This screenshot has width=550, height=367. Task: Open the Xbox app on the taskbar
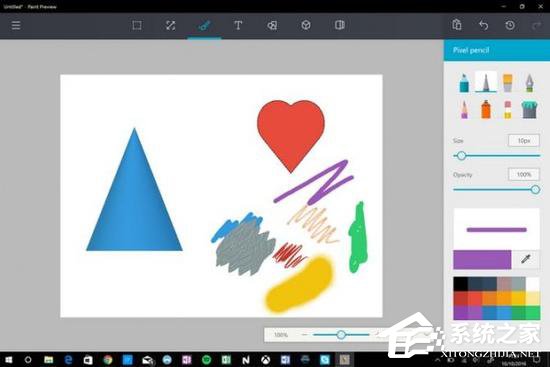click(x=266, y=360)
